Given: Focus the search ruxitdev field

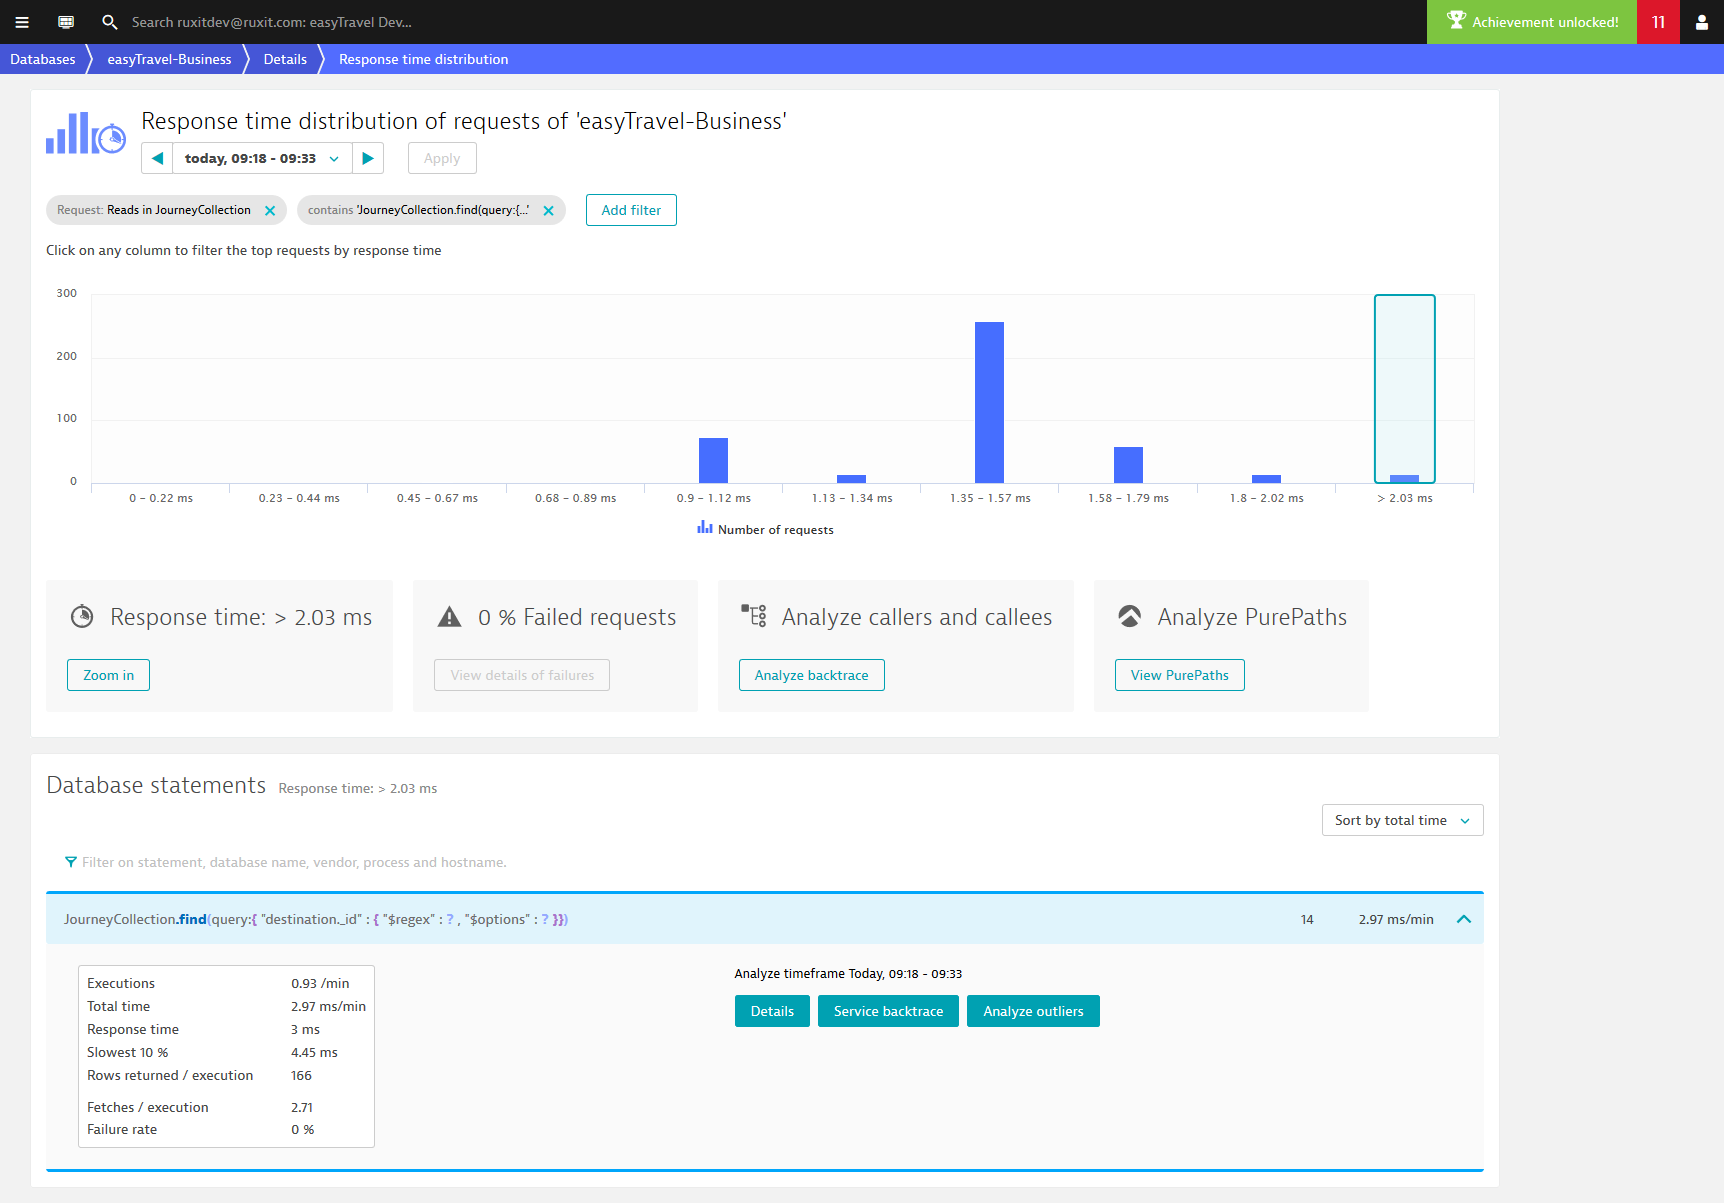Looking at the screenshot, I should pyautogui.click(x=272, y=22).
